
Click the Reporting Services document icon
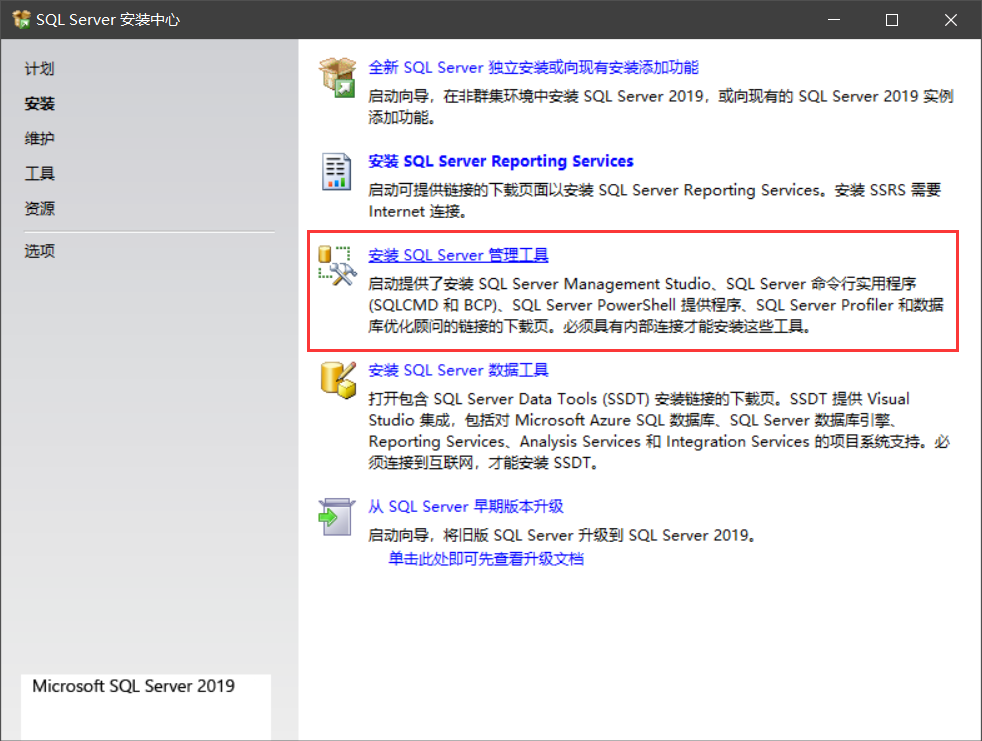pos(336,171)
